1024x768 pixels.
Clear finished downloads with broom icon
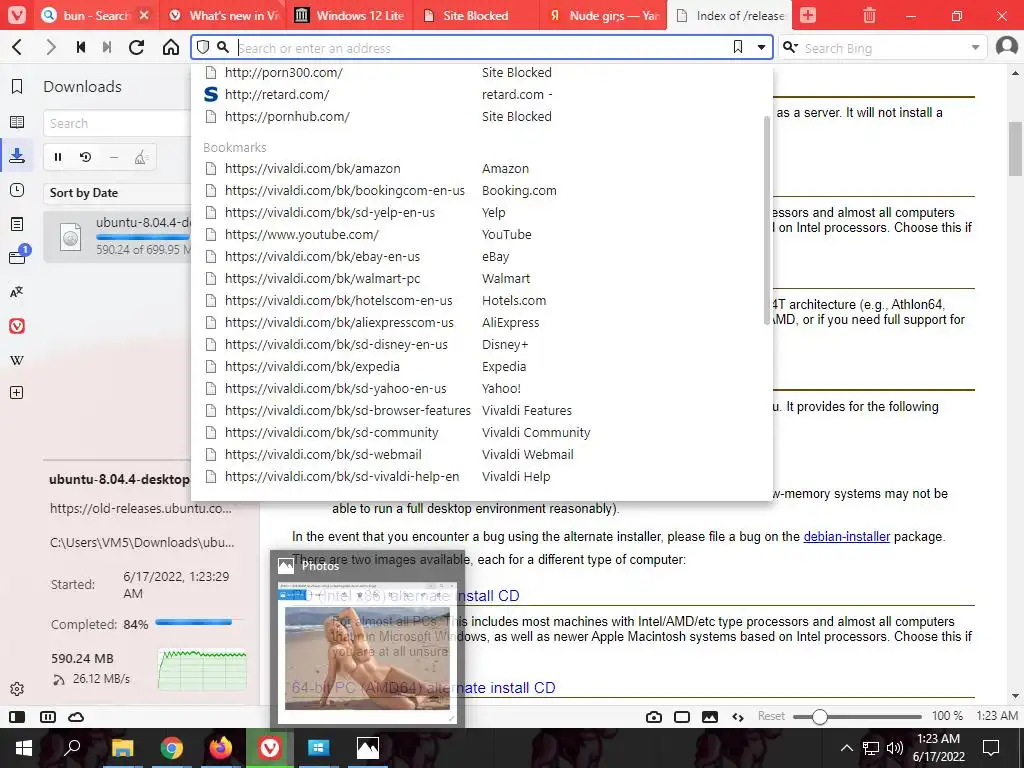[x=140, y=157]
